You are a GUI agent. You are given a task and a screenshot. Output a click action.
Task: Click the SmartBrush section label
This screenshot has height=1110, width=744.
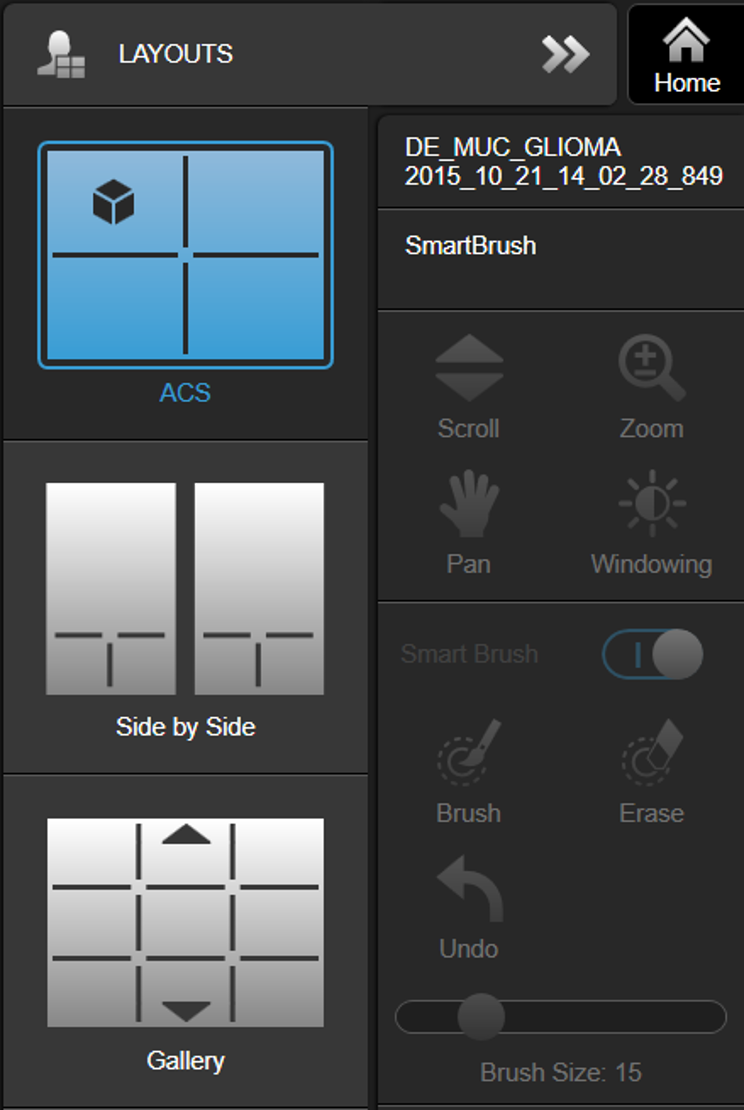pyautogui.click(x=470, y=246)
